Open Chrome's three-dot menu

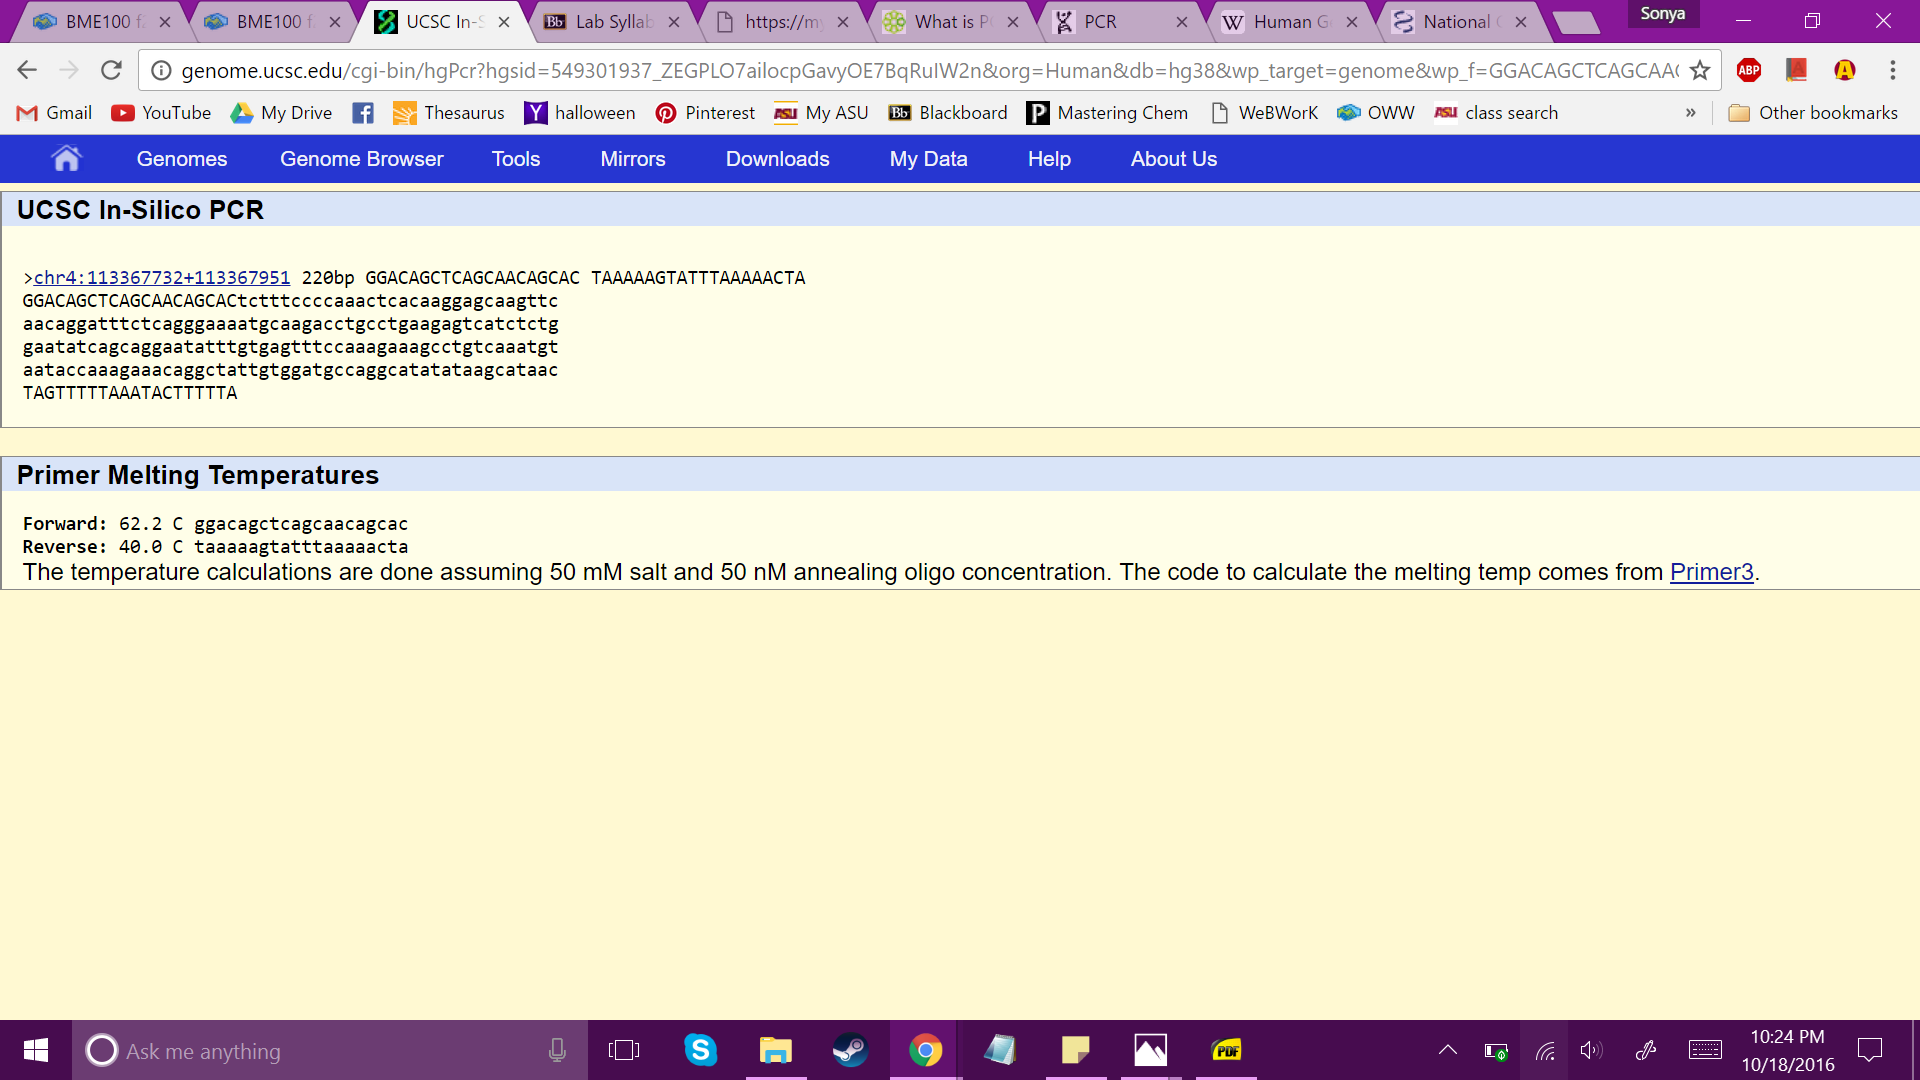(x=1892, y=70)
